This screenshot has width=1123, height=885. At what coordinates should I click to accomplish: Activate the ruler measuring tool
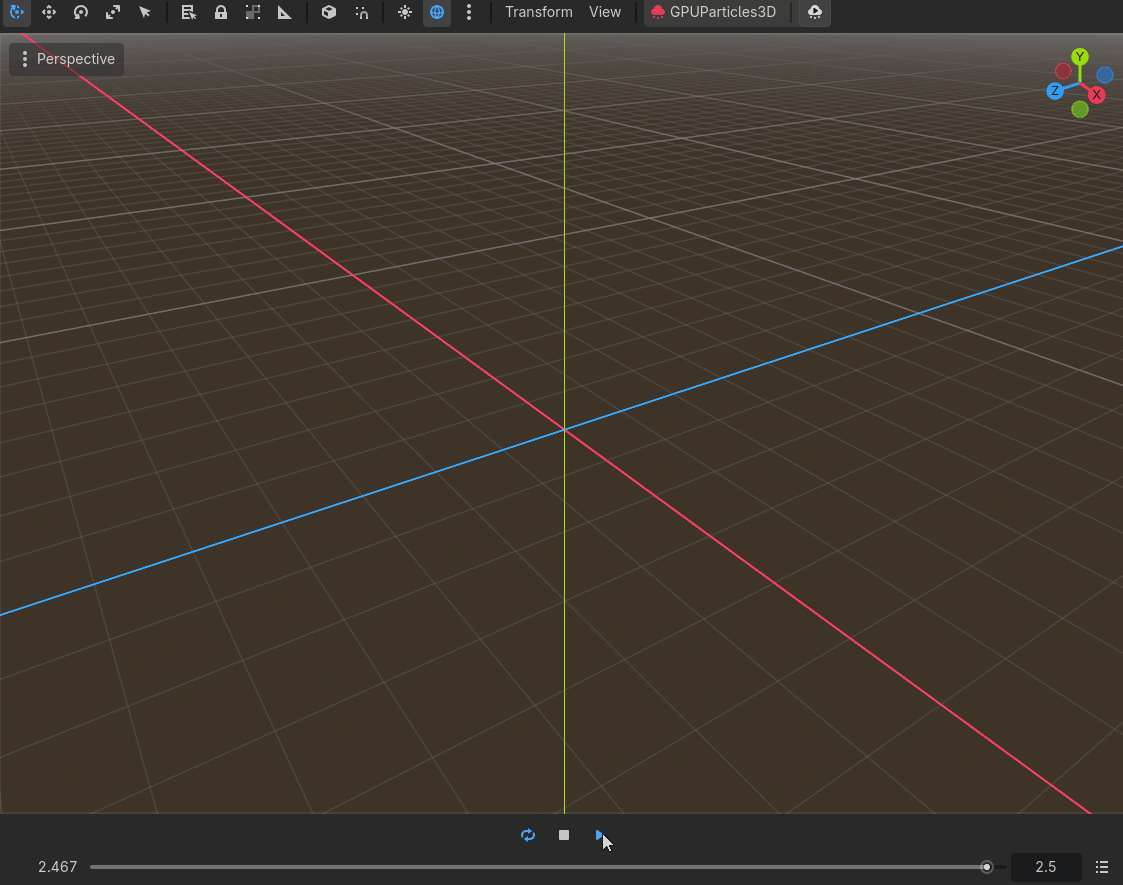pos(285,12)
